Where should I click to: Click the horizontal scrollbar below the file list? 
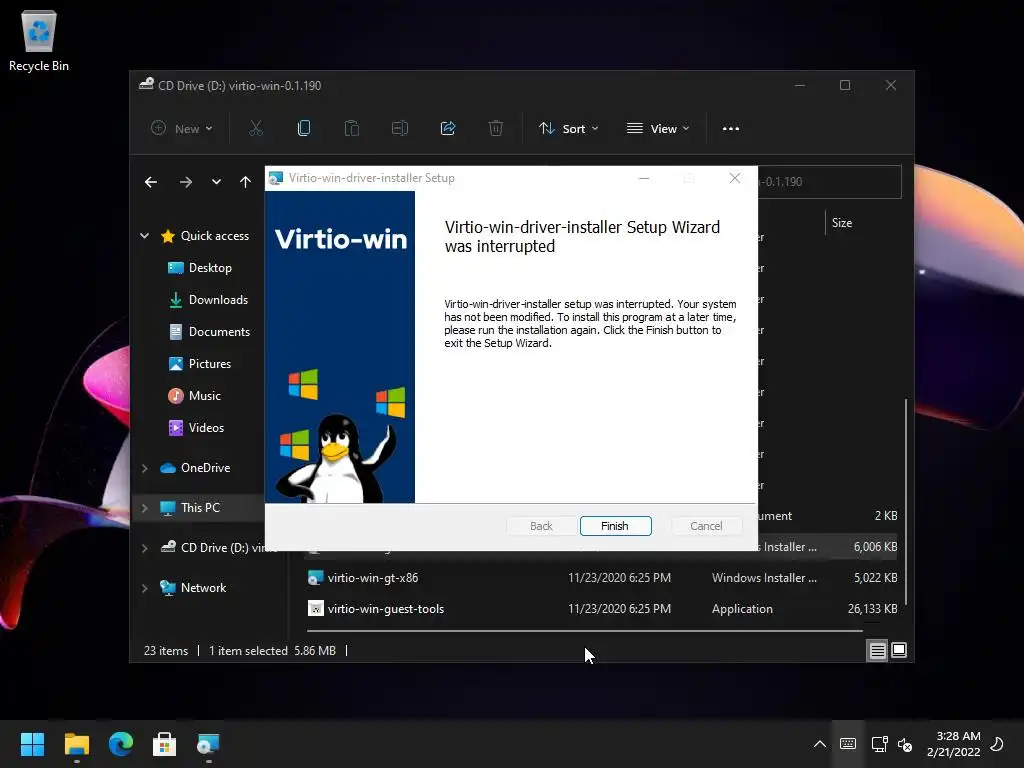[x=584, y=631]
